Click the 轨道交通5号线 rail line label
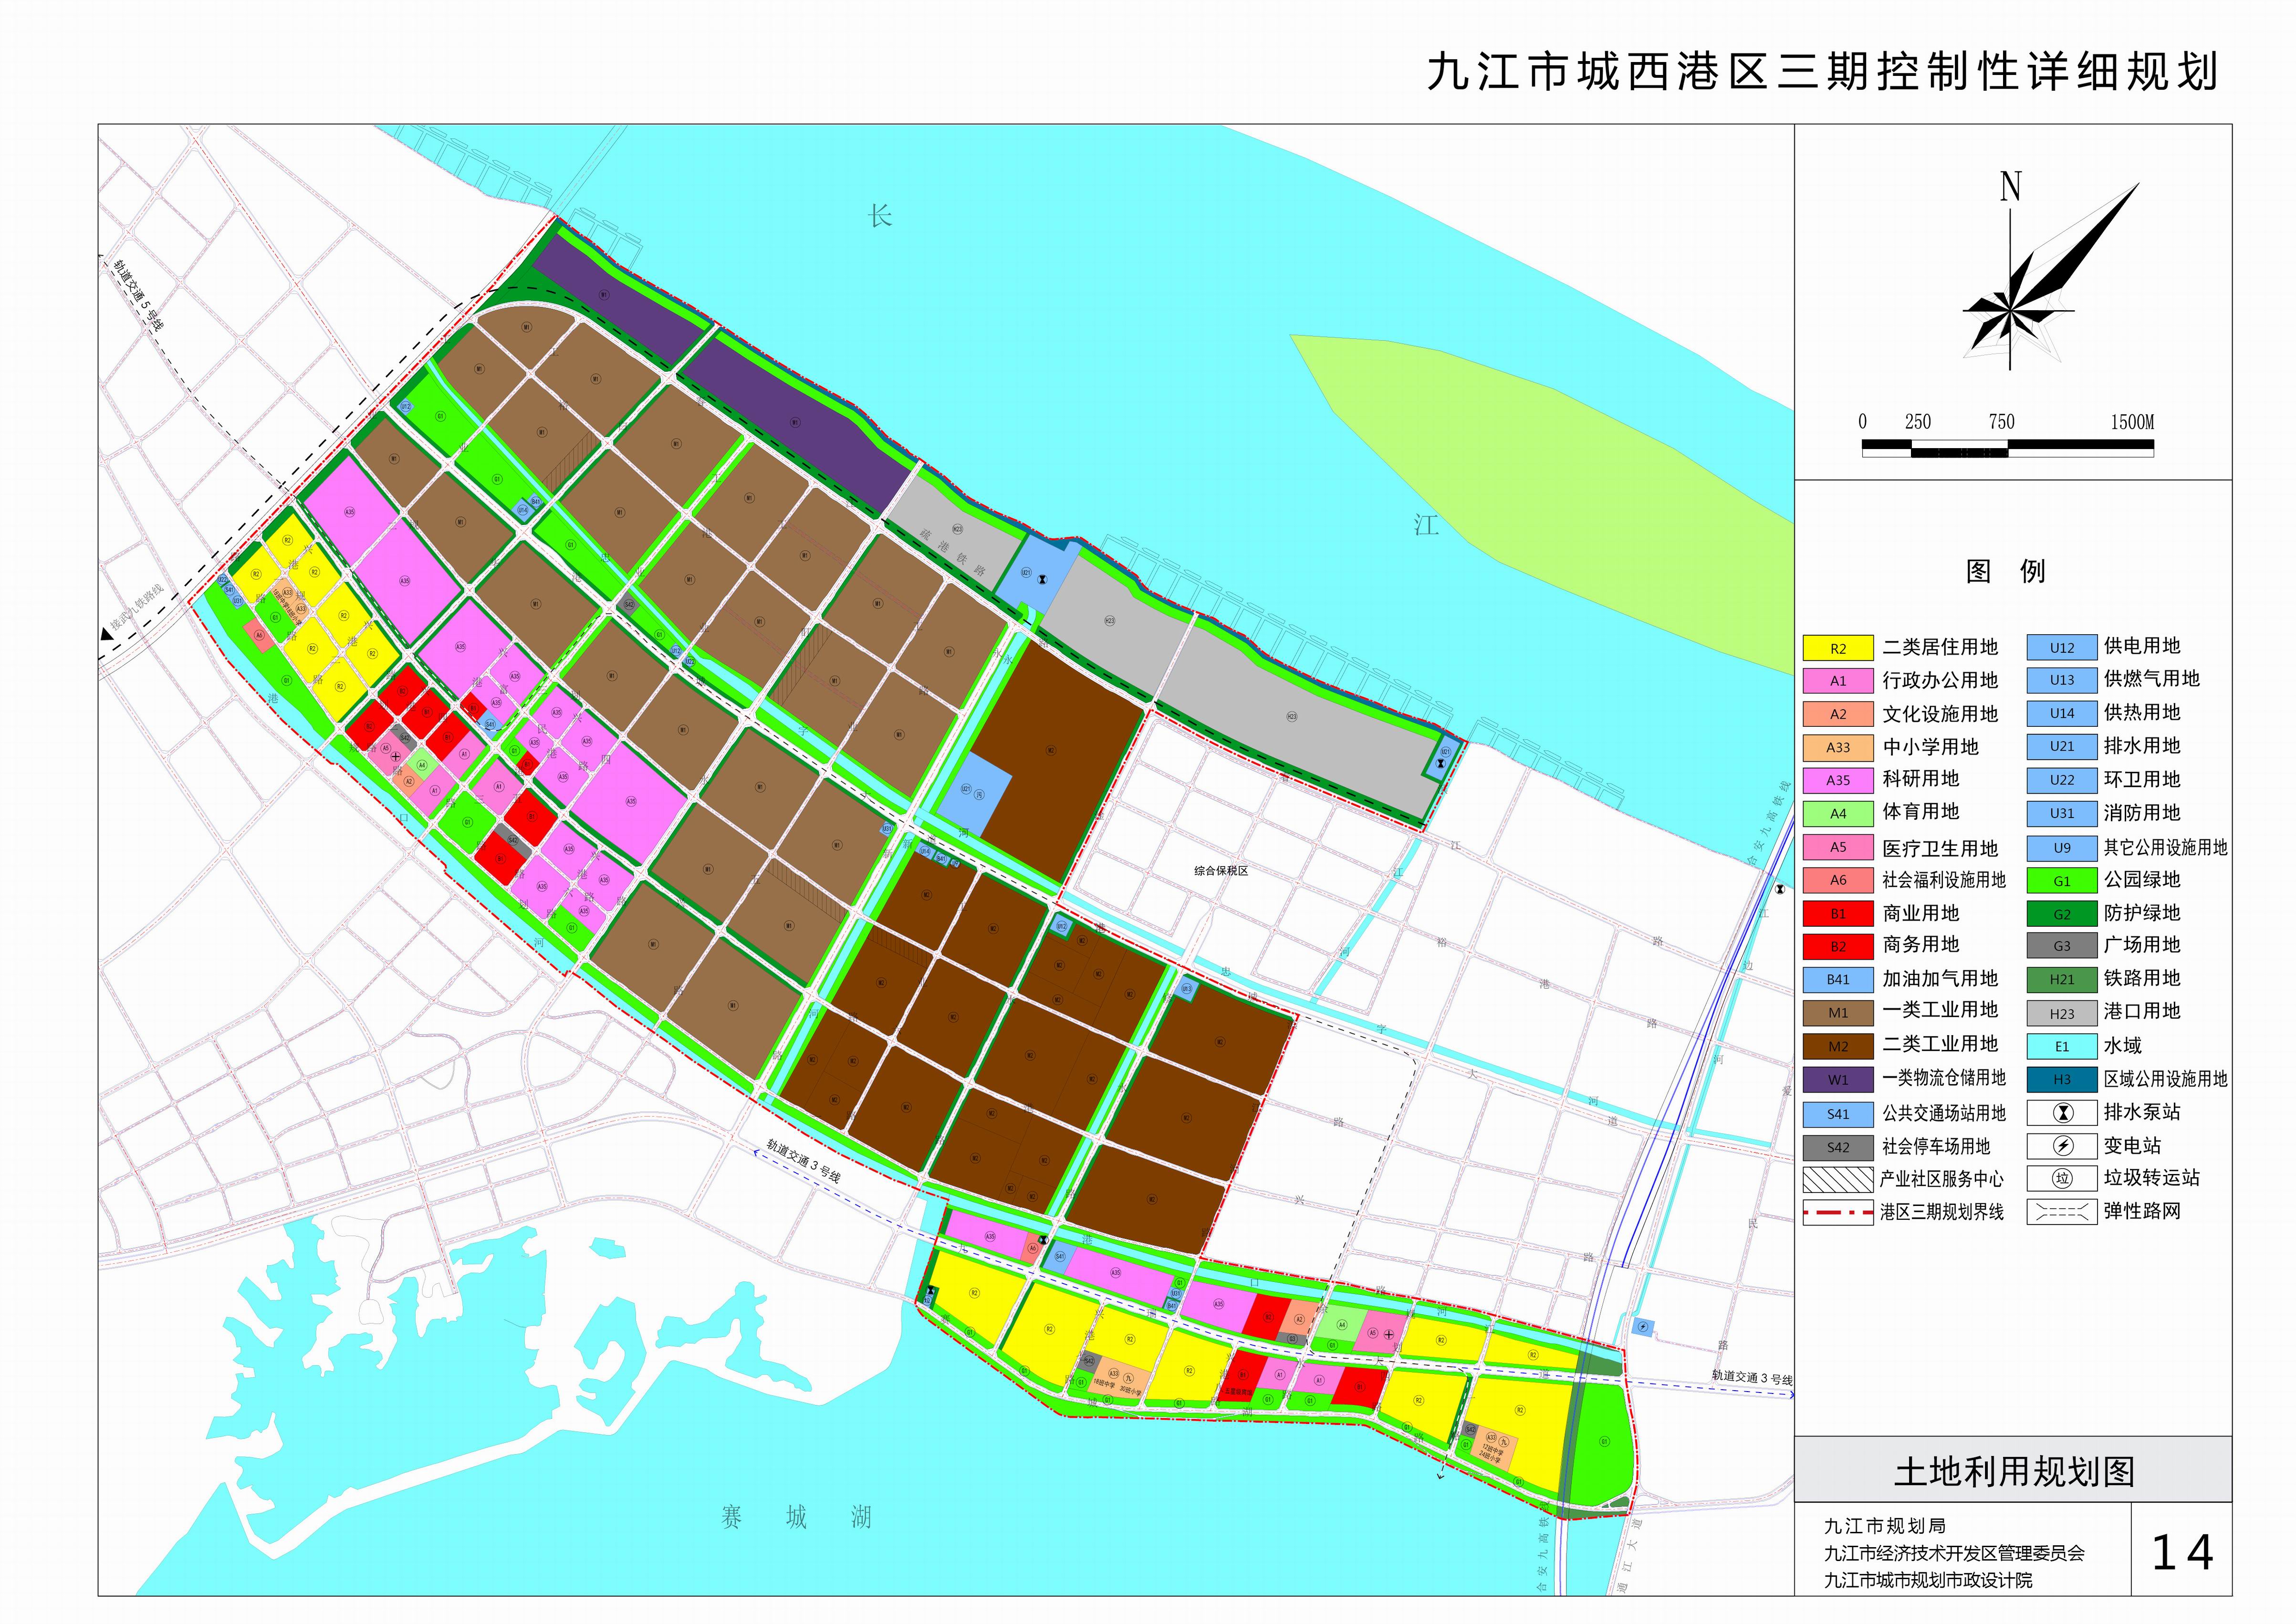 click(137, 296)
